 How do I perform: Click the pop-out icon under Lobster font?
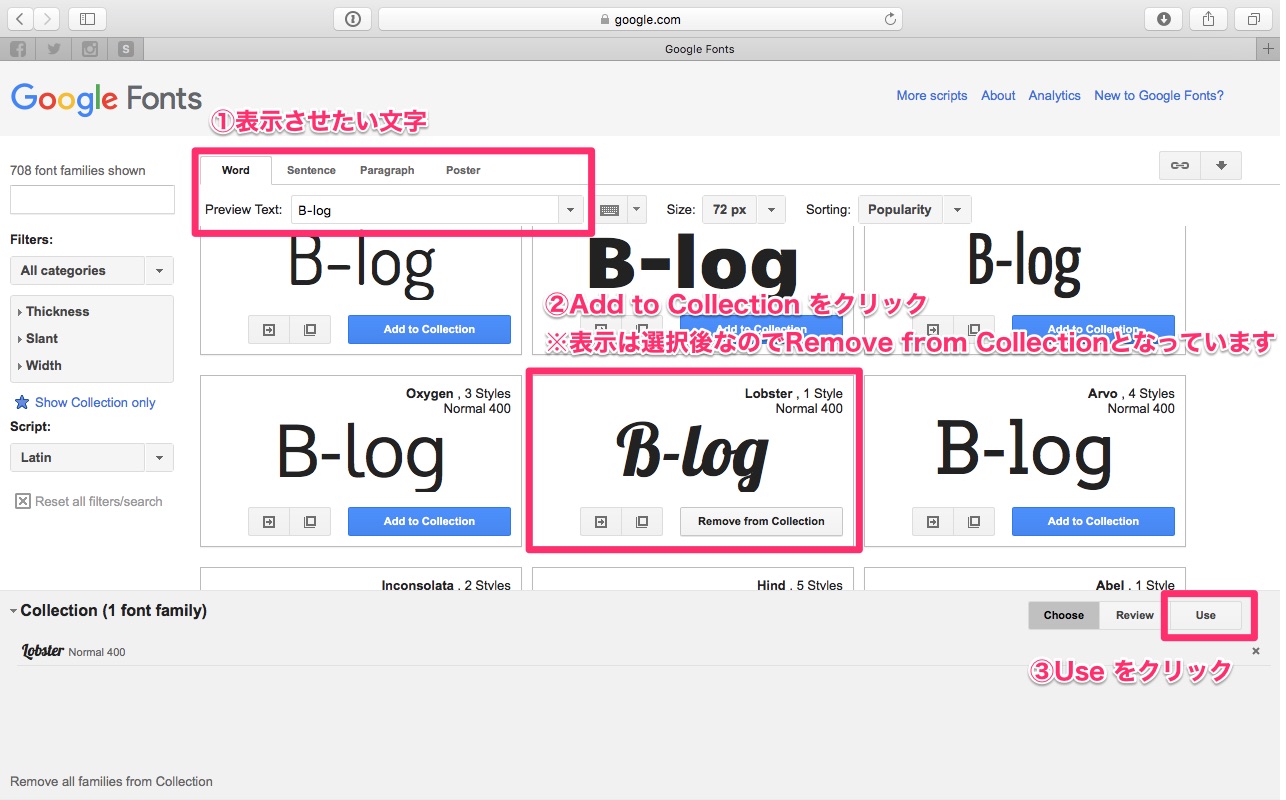coord(642,522)
